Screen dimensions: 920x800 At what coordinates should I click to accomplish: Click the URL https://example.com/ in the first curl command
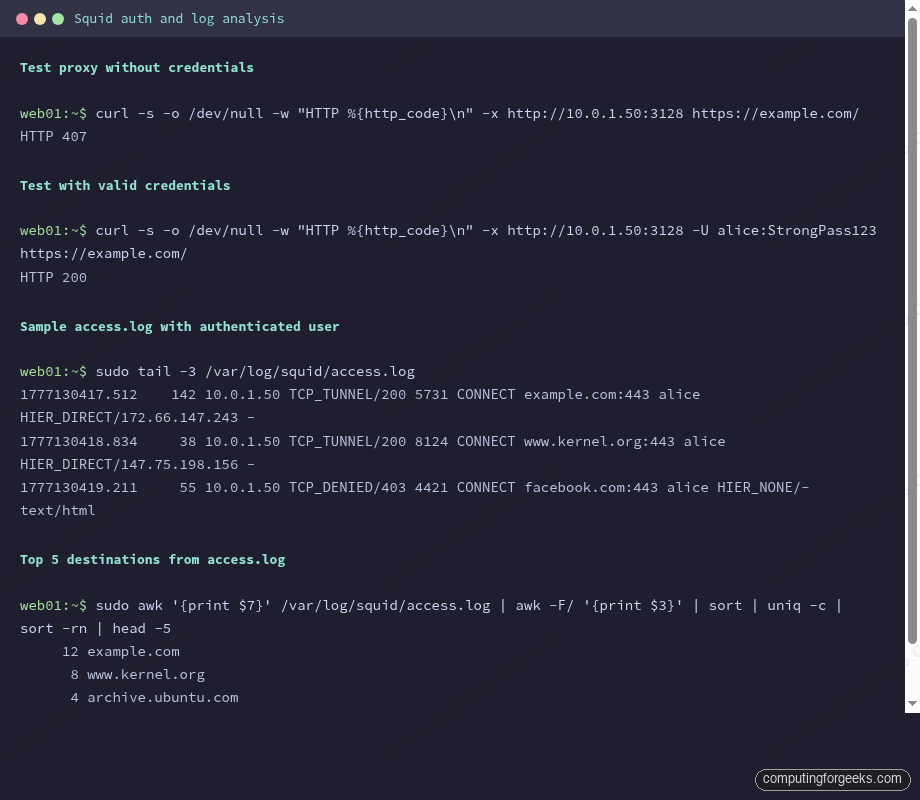click(775, 113)
